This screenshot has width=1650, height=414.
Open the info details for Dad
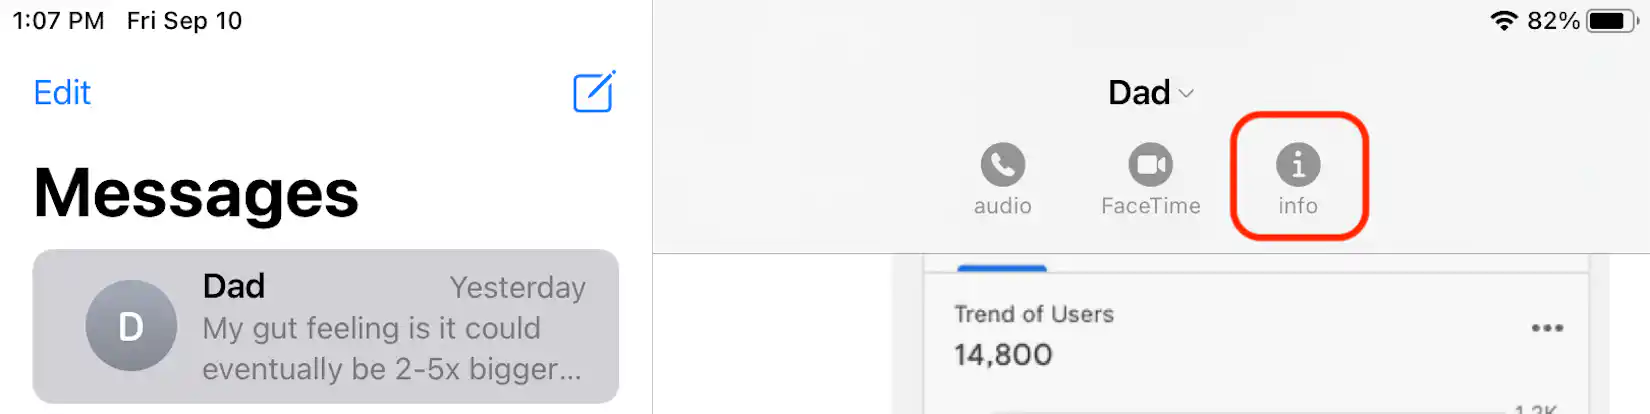click(1297, 165)
